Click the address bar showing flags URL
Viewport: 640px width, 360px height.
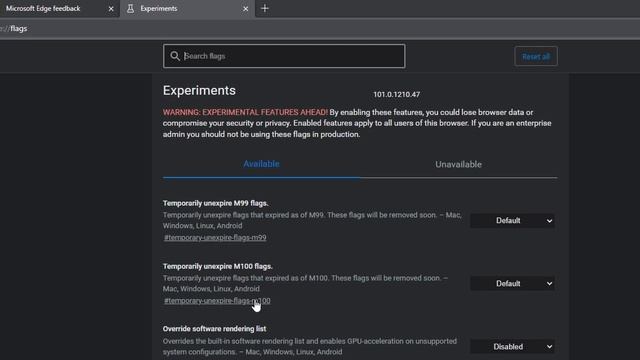[320, 29]
